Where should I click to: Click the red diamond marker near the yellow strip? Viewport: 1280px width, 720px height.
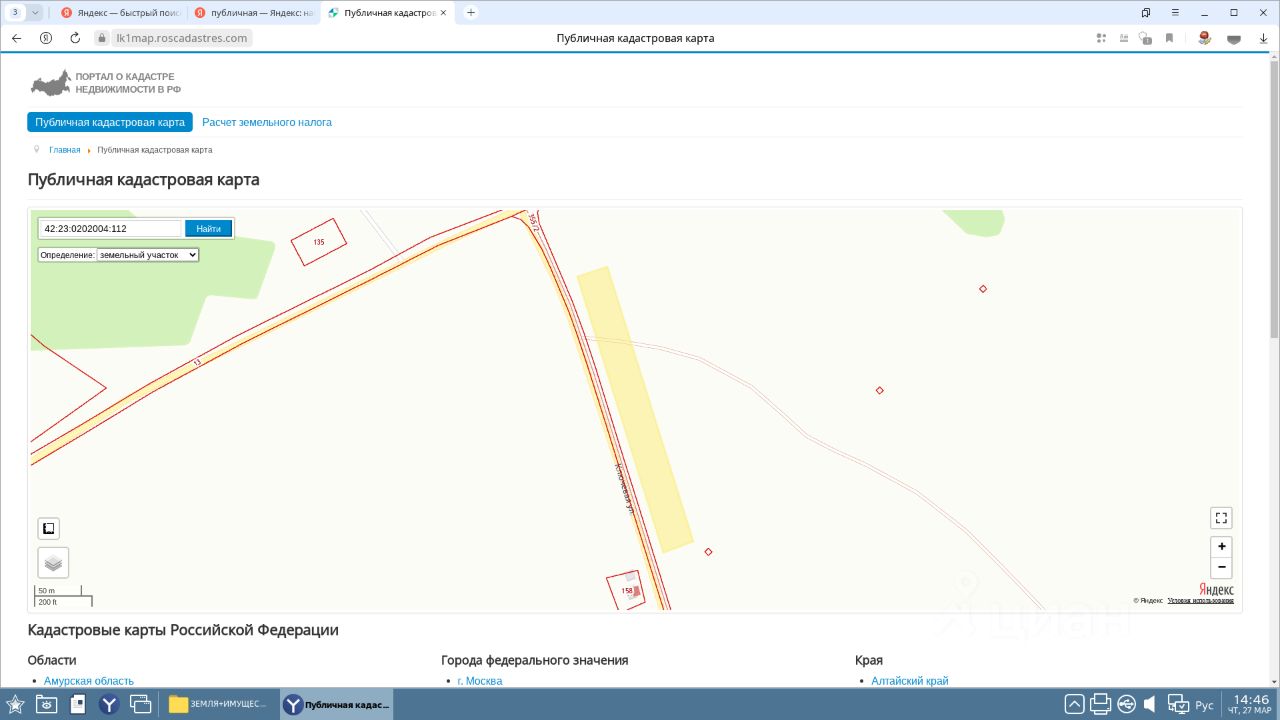[708, 552]
